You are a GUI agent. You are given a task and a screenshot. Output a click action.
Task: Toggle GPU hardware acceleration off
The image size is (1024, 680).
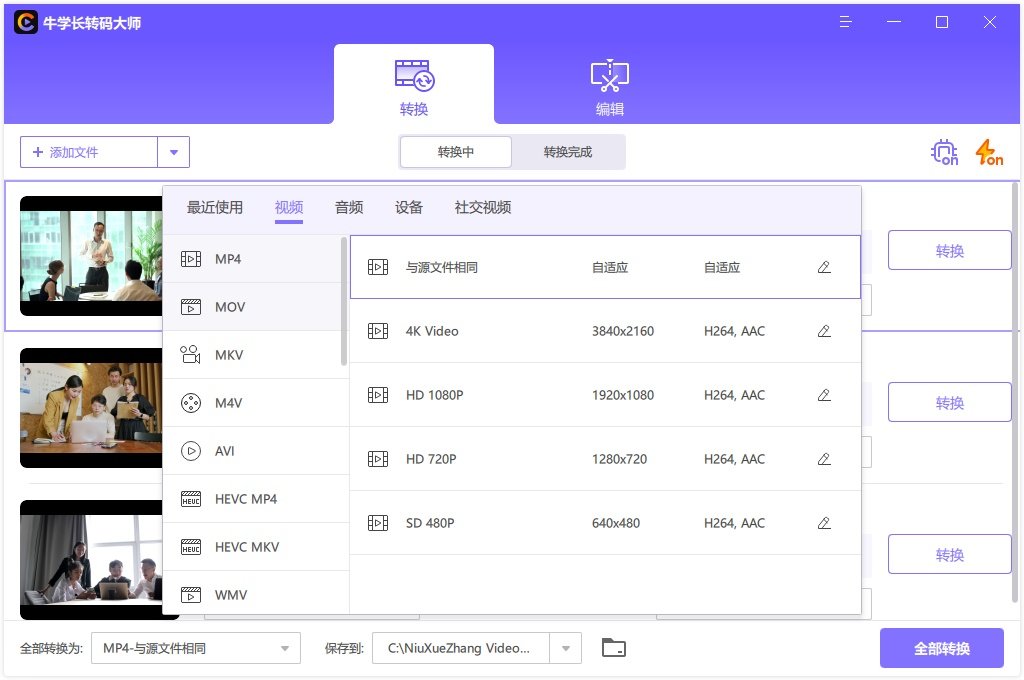tap(942, 152)
